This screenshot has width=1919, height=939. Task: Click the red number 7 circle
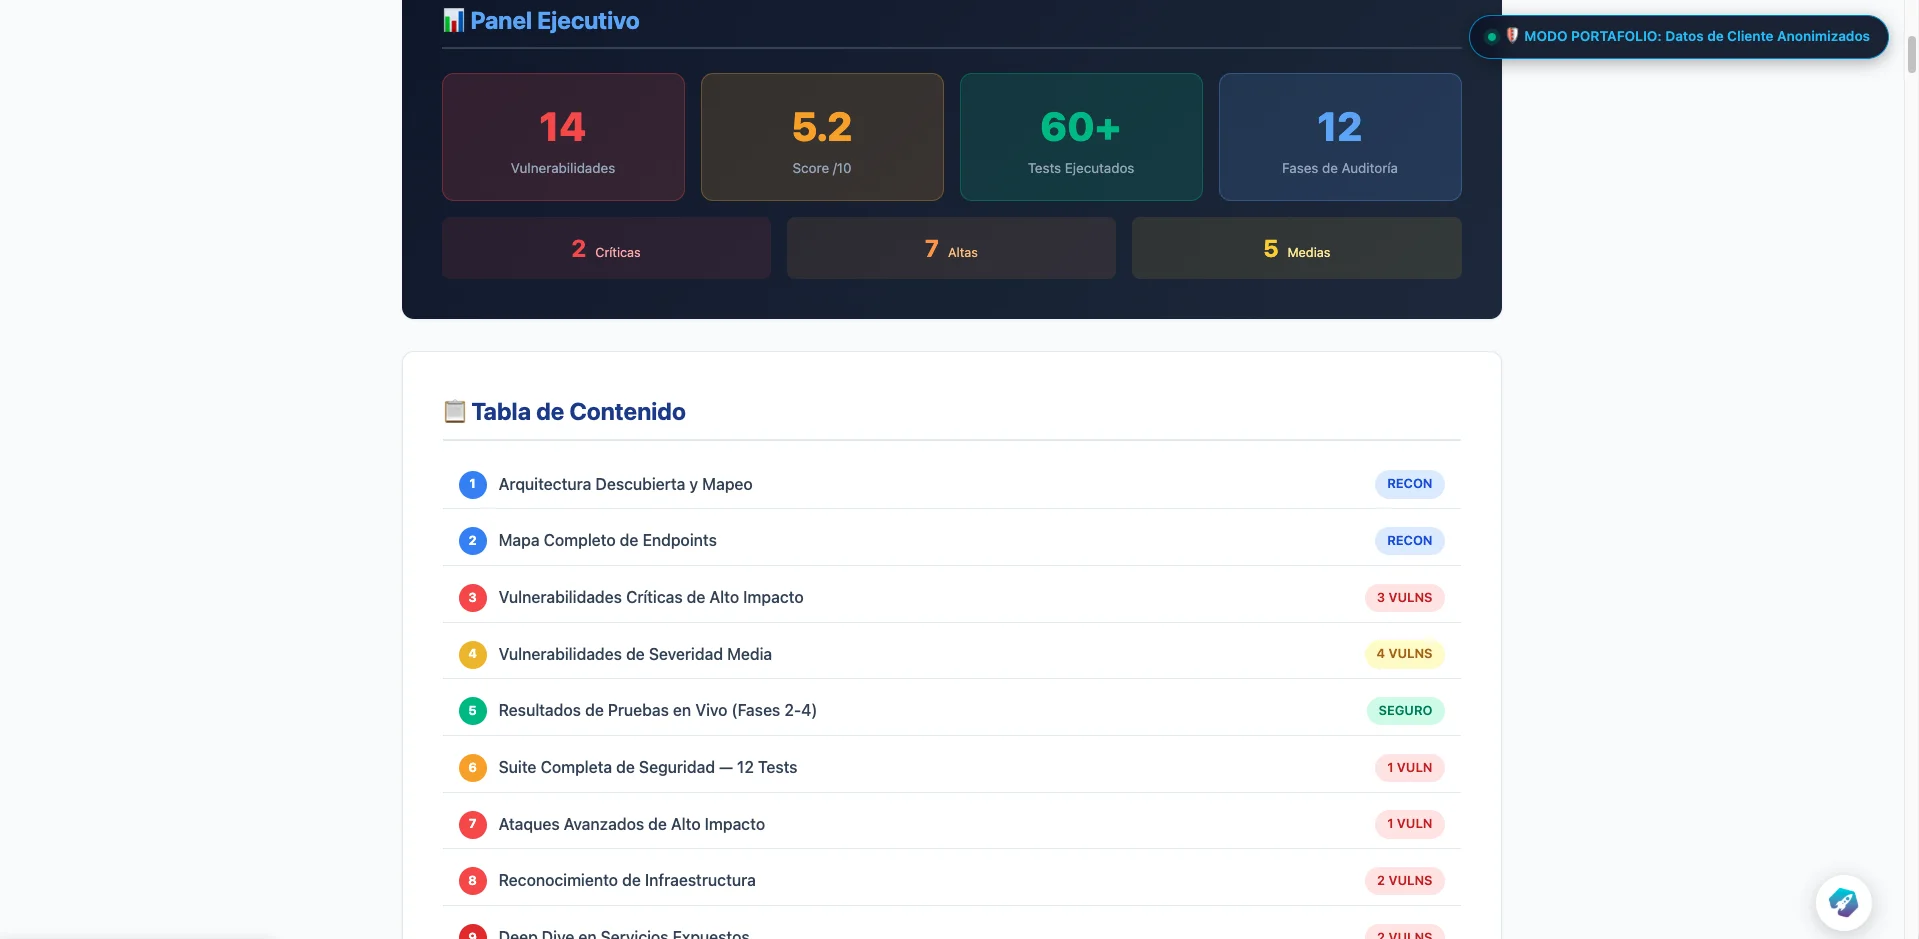tap(473, 824)
